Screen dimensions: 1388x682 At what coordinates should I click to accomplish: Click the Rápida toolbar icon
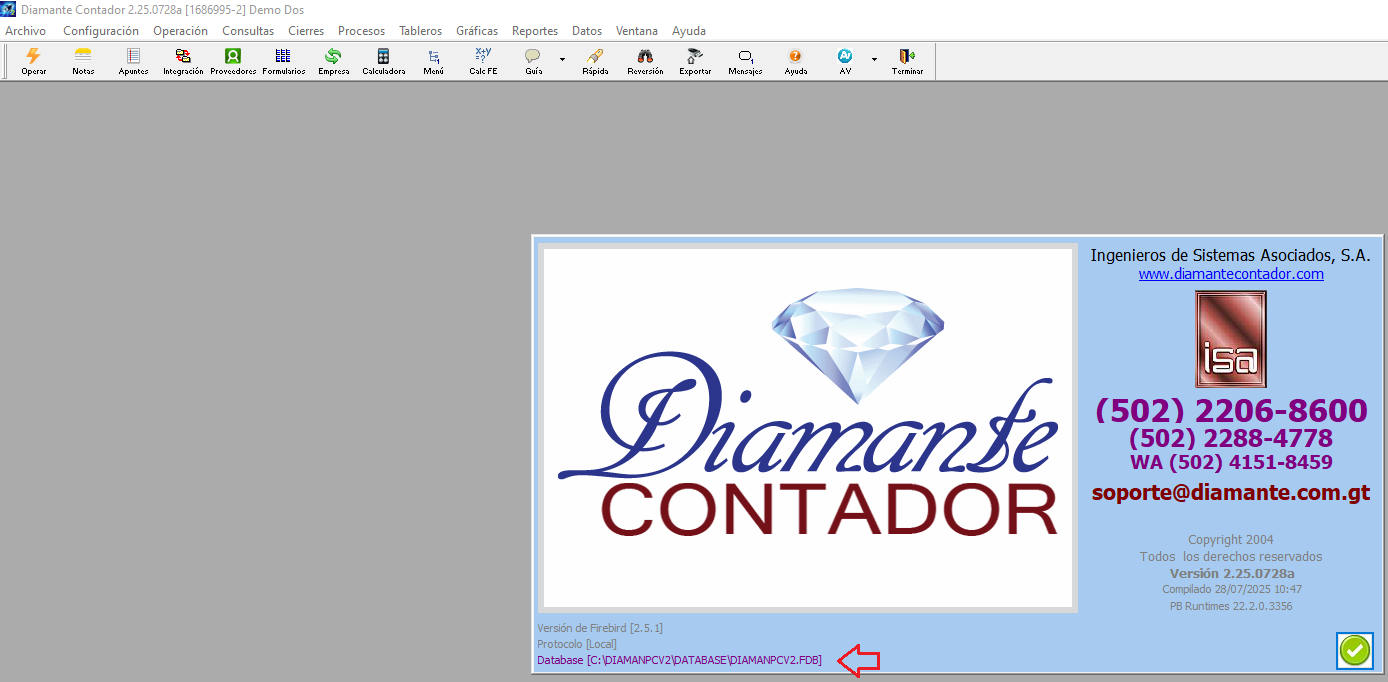click(x=595, y=61)
